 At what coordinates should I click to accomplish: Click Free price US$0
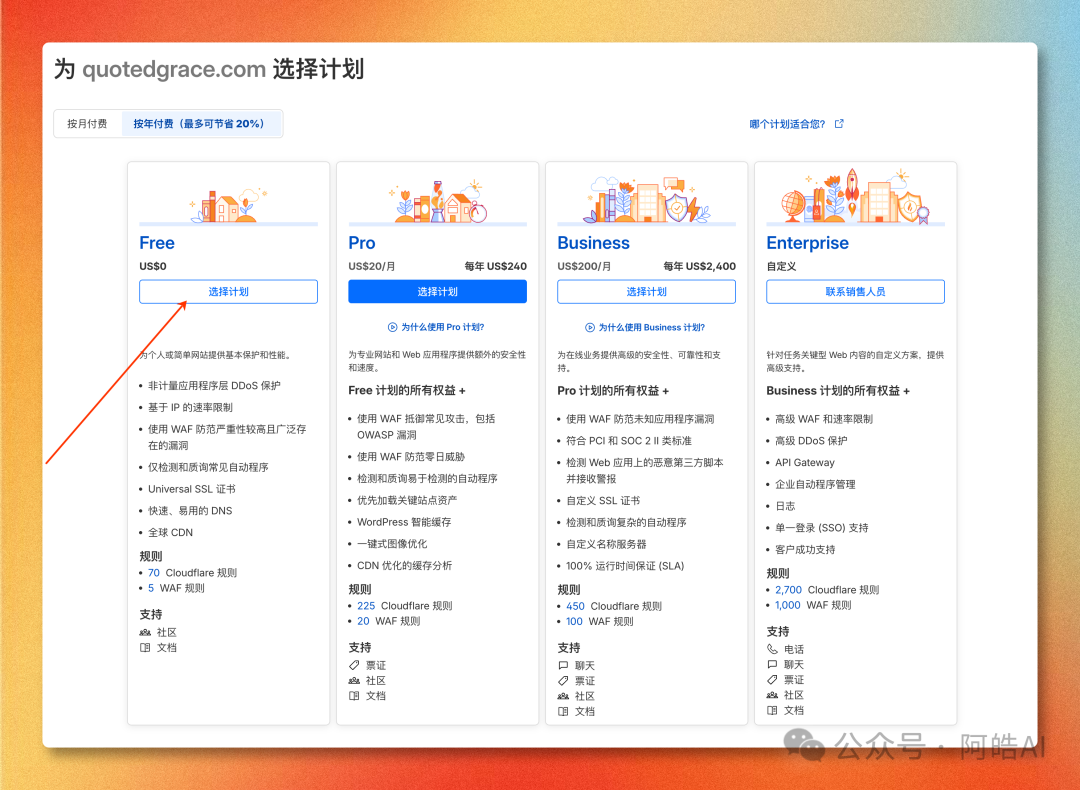click(153, 266)
